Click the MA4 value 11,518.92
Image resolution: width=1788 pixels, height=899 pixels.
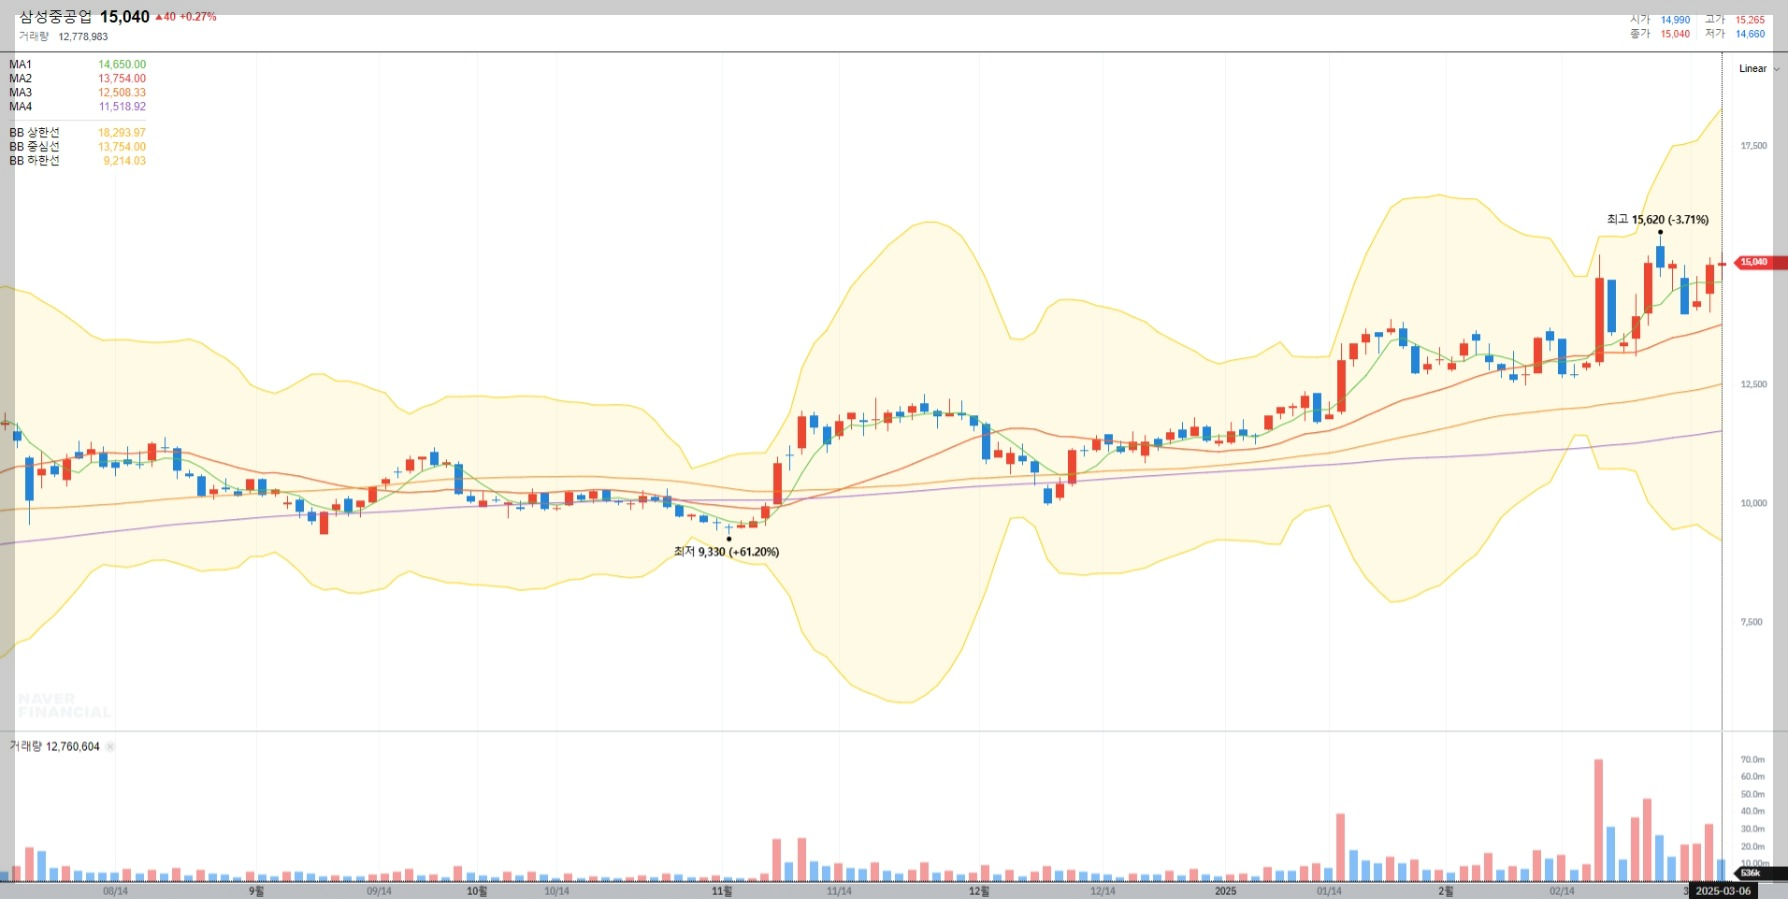pos(122,107)
